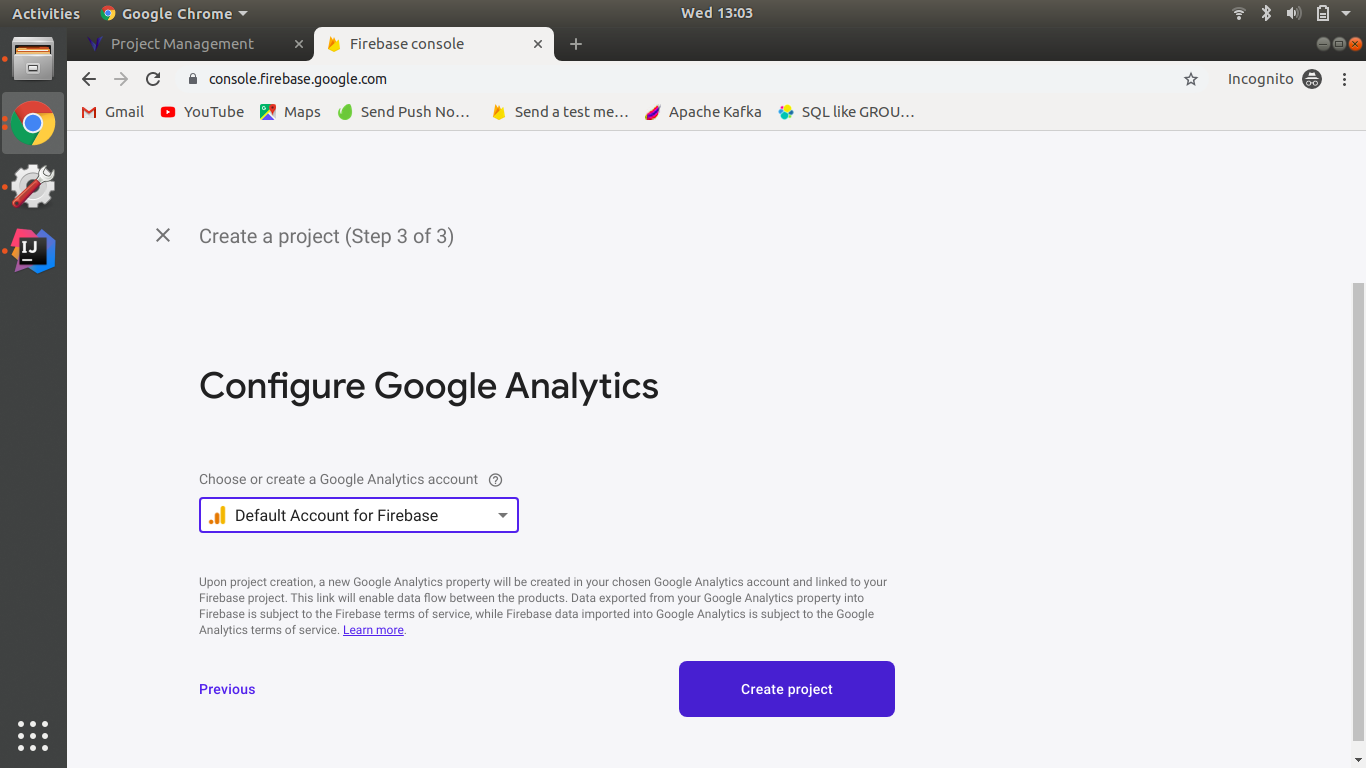1366x768 pixels.
Task: Close the Create a project wizard
Action: click(163, 235)
